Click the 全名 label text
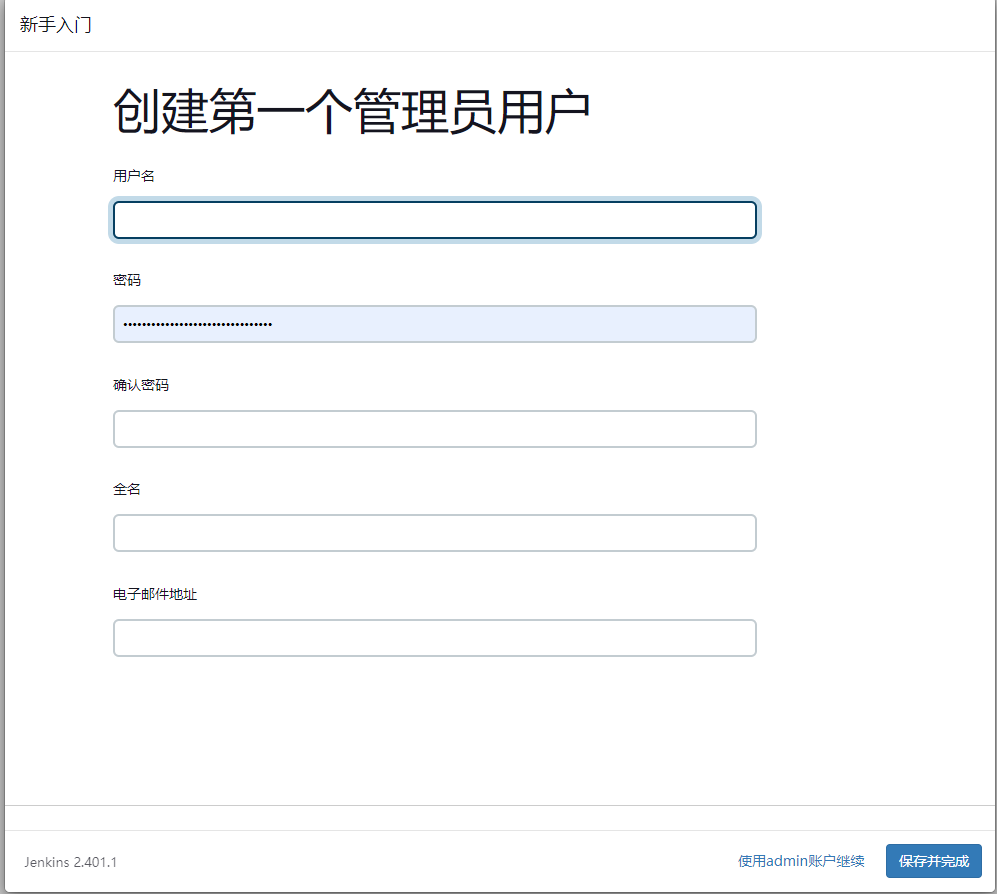The height and width of the screenshot is (894, 997). tap(127, 490)
